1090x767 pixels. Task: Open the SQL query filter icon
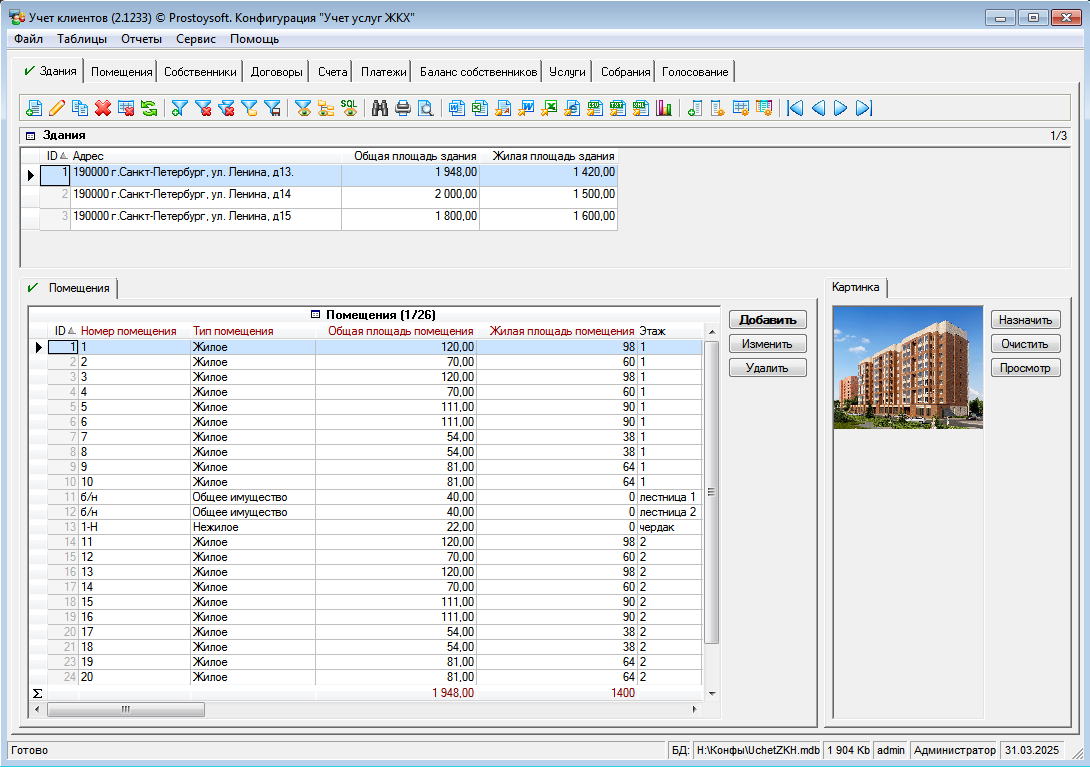[349, 108]
